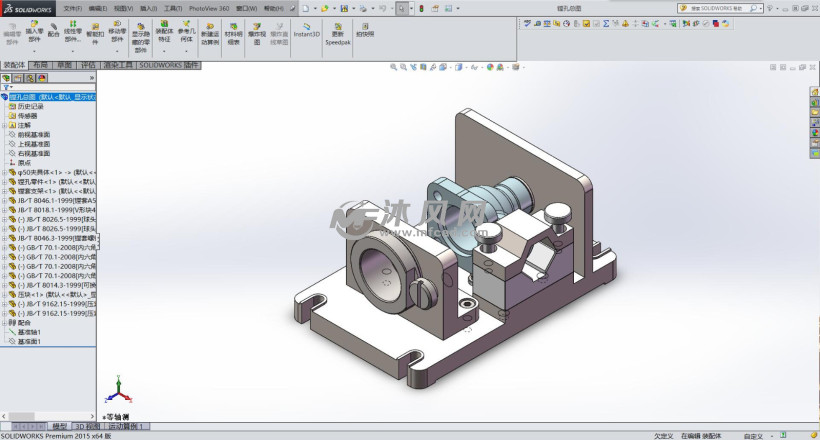Click the Update Speedpak icon
This screenshot has height=440, width=820.
tap(338, 29)
